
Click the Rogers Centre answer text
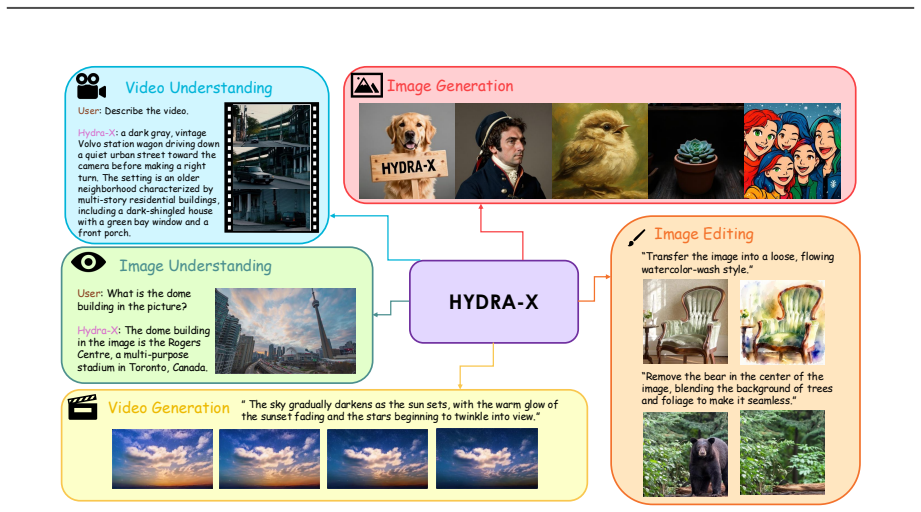143,349
